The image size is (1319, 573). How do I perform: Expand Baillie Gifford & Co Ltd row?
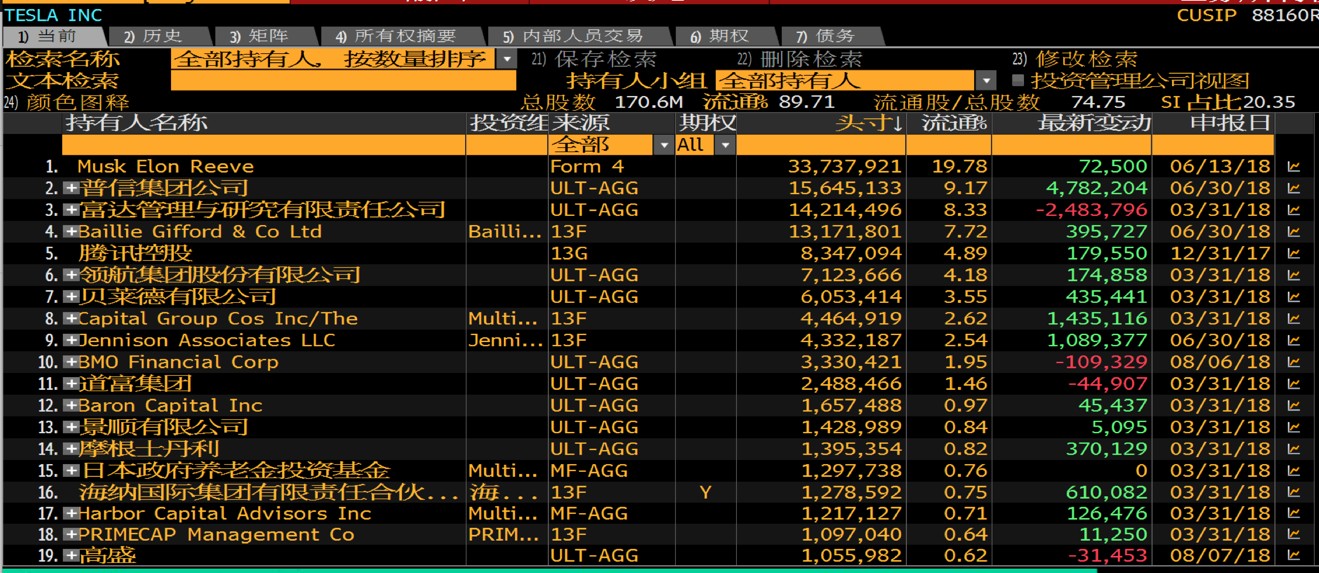tap(71, 232)
